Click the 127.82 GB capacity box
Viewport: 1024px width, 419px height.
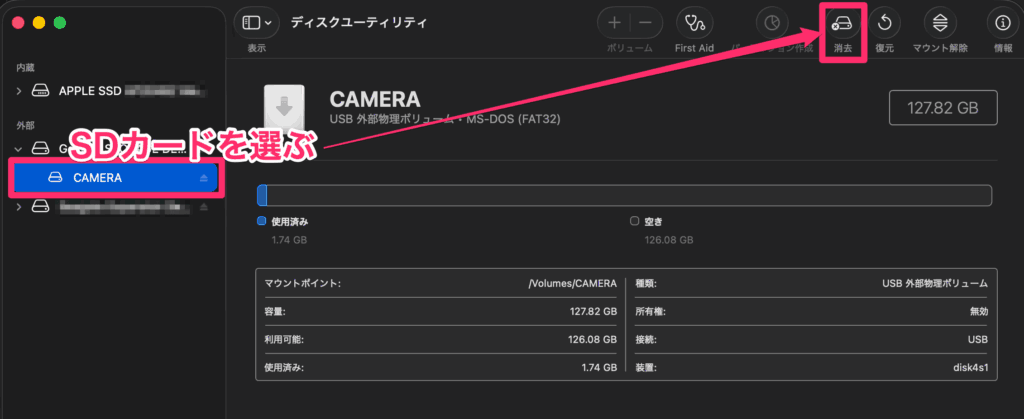(x=941, y=107)
